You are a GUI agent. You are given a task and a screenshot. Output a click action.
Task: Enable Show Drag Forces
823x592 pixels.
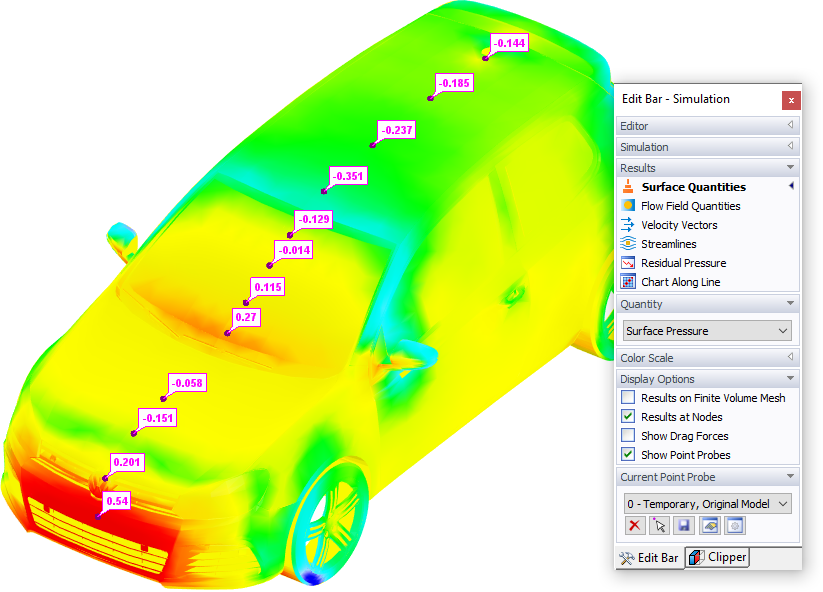tap(628, 435)
